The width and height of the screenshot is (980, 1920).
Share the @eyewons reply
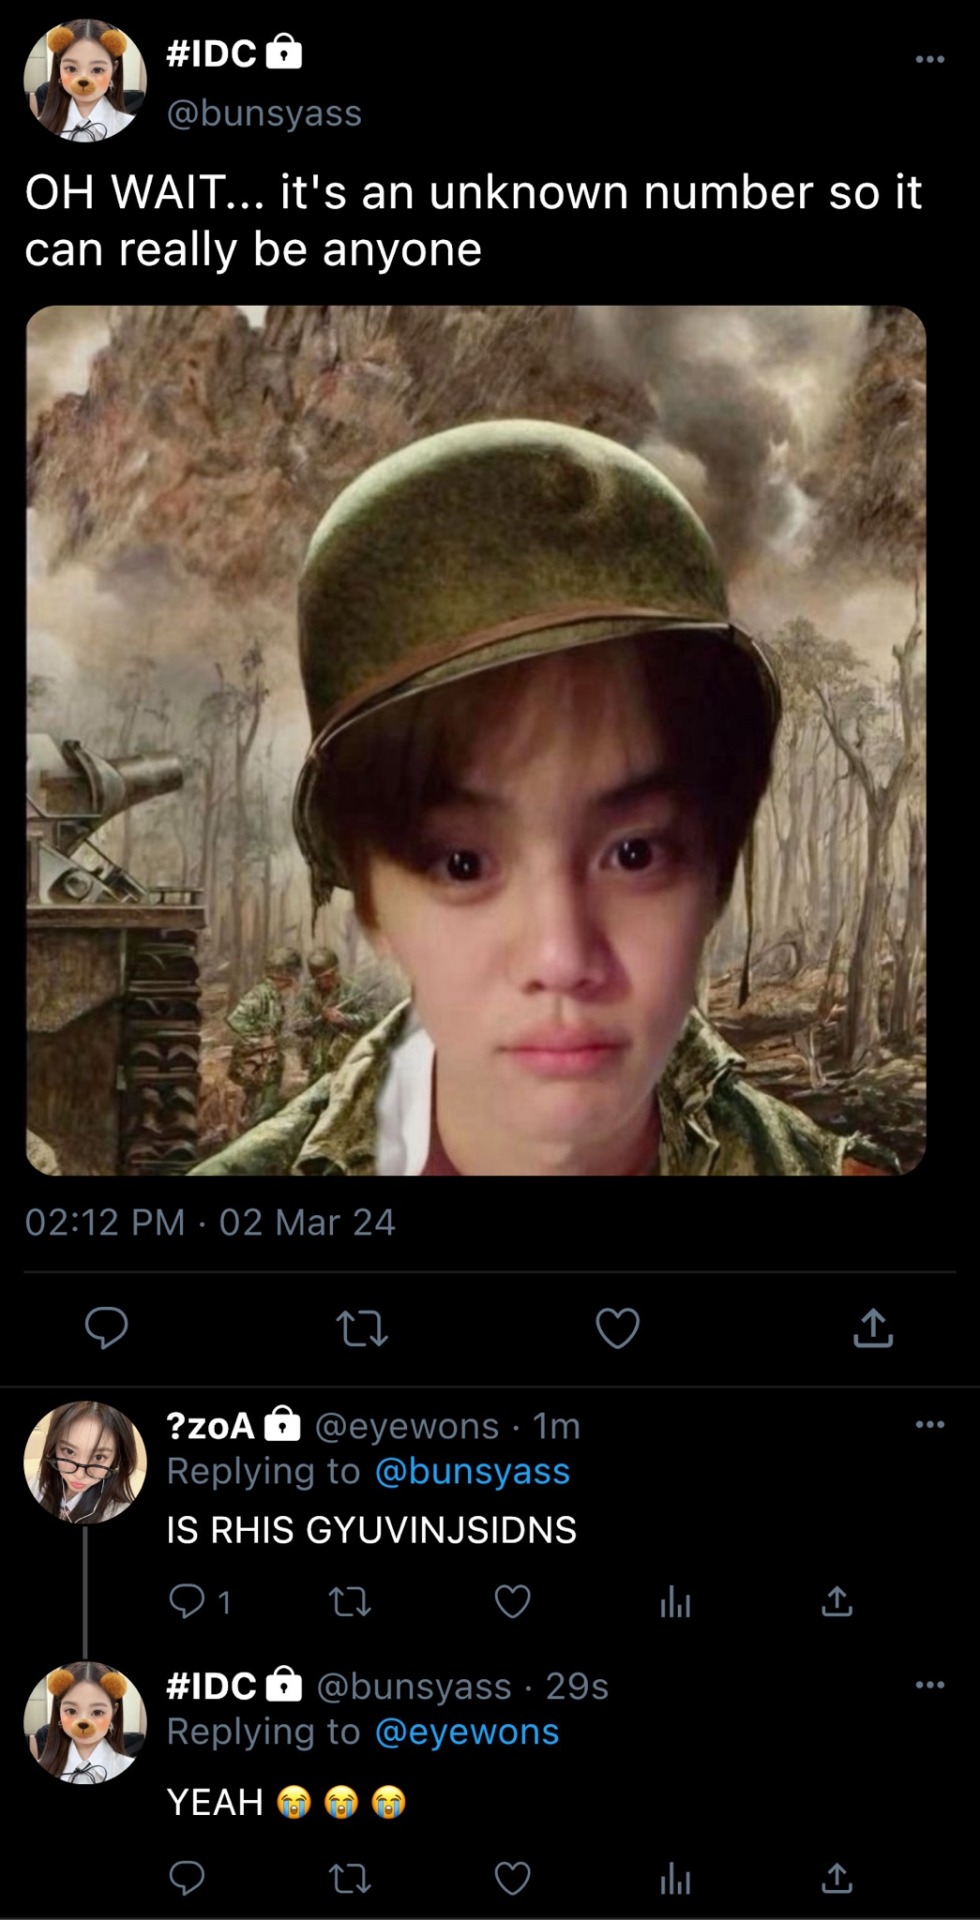[837, 1602]
